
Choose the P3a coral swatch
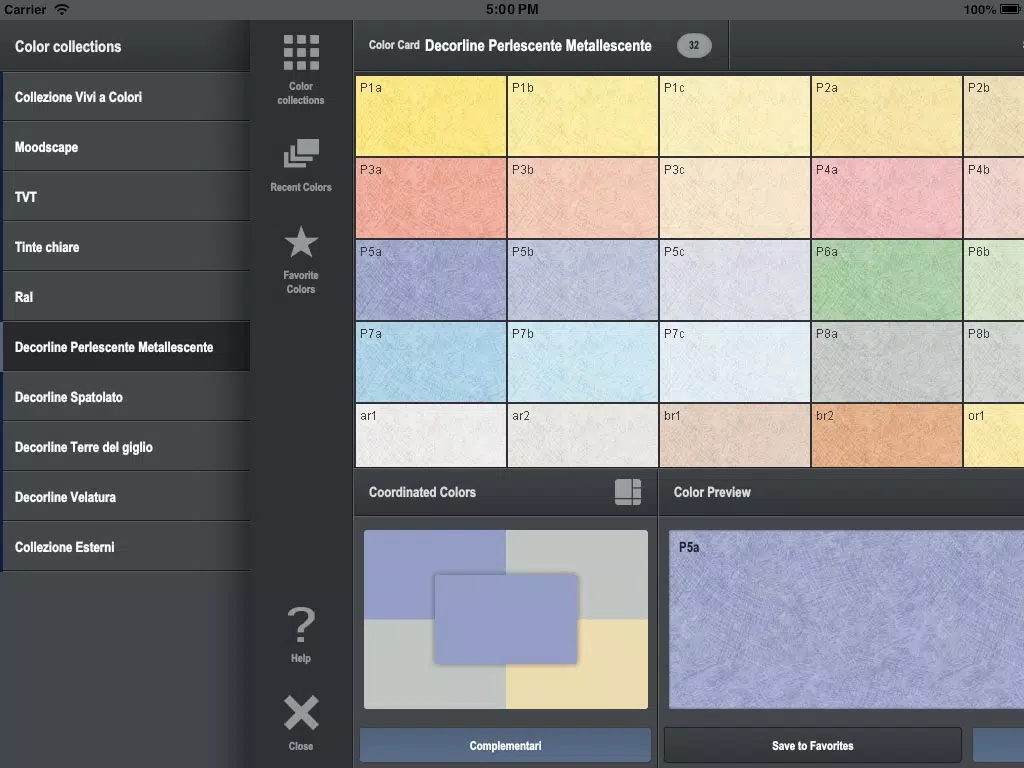pos(430,198)
